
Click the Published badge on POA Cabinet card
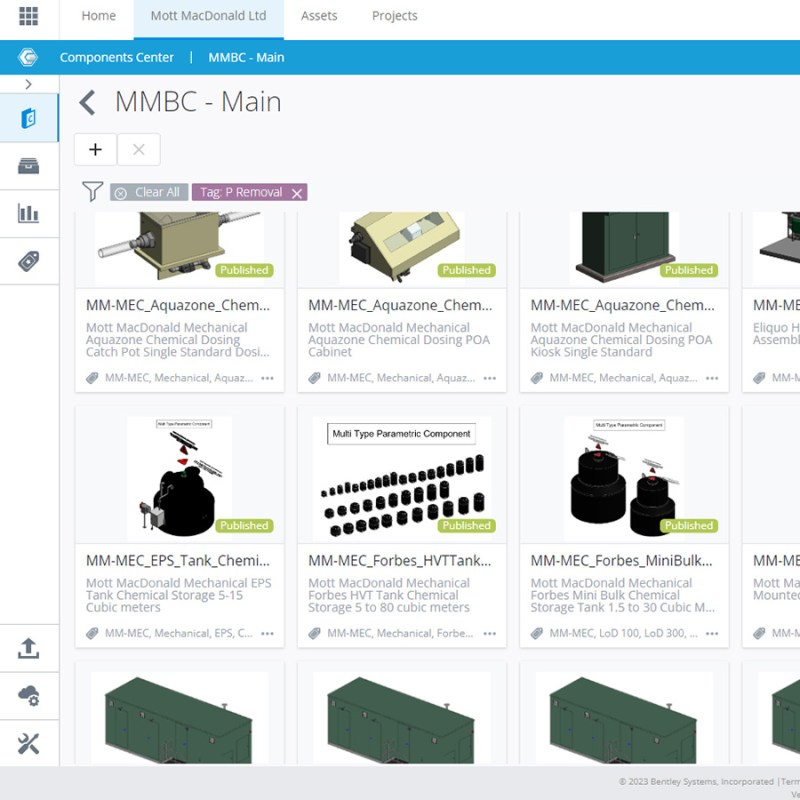pos(466,270)
